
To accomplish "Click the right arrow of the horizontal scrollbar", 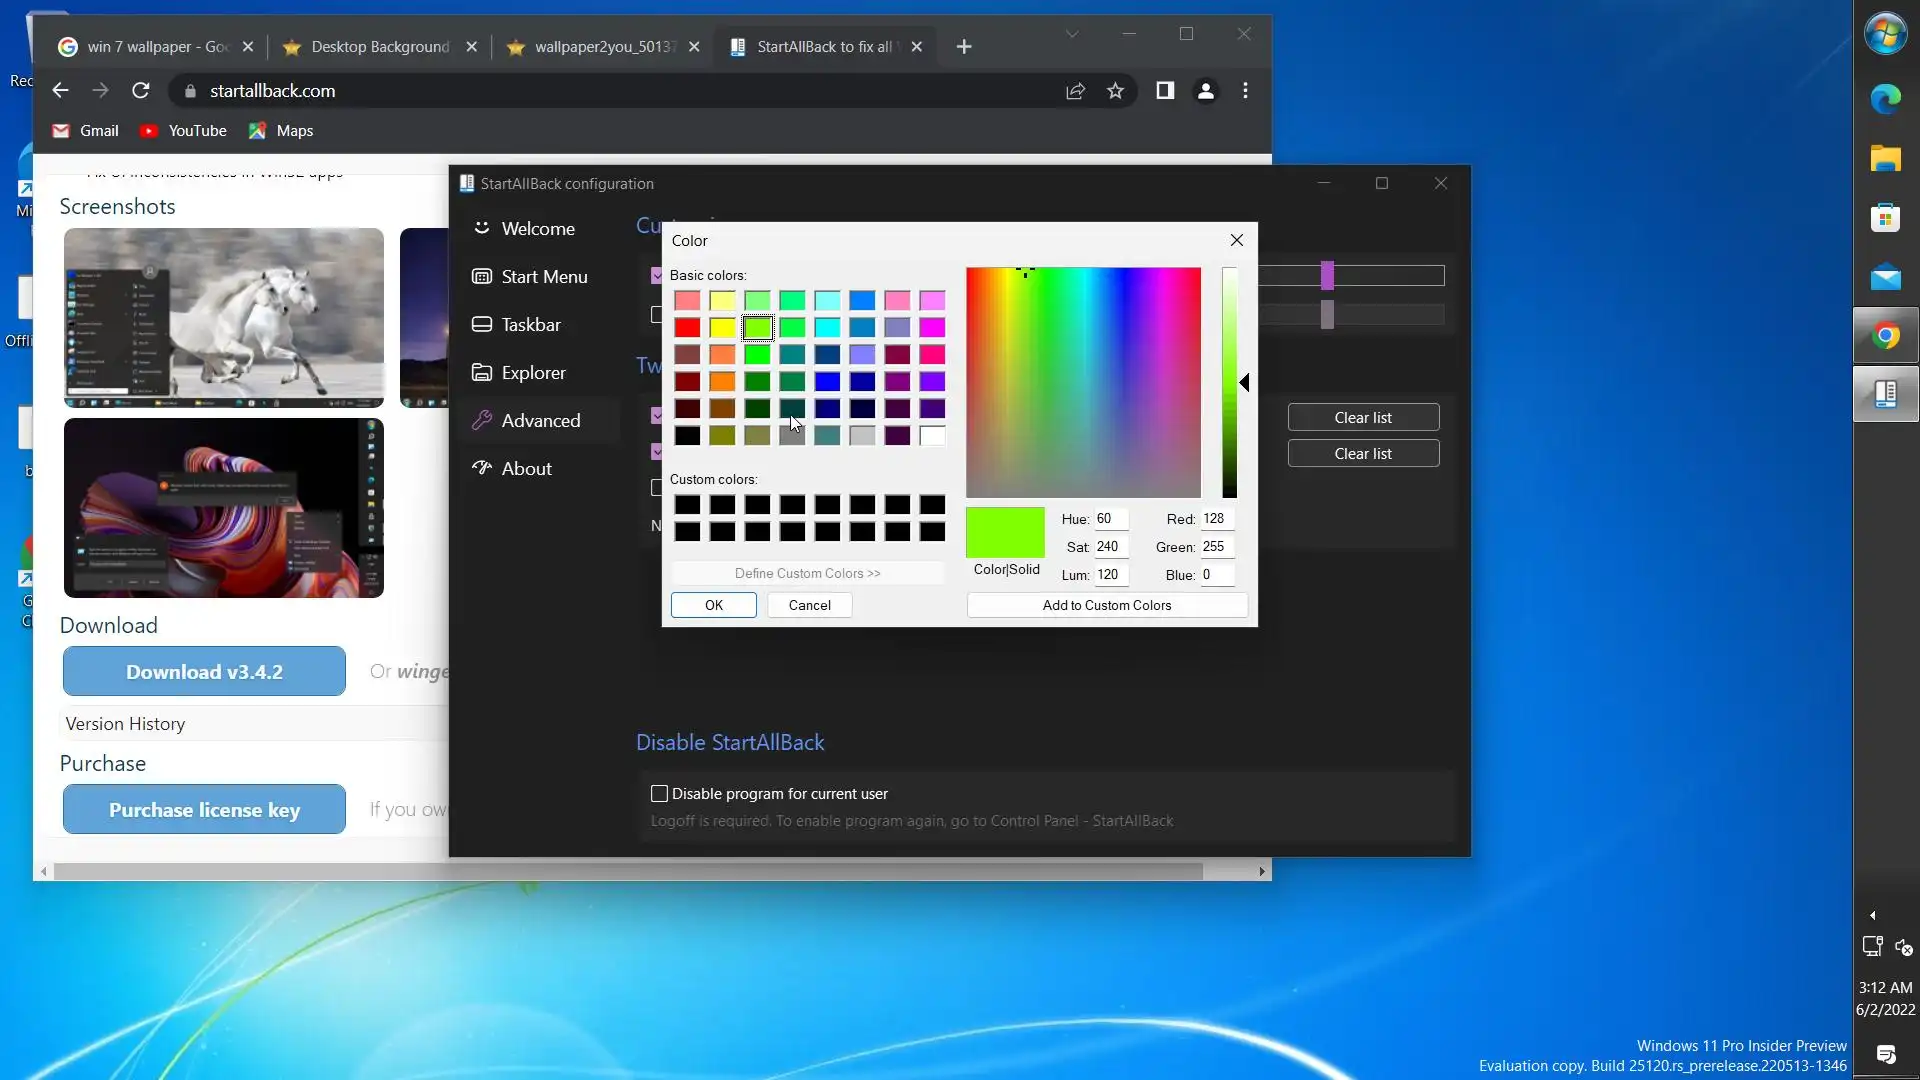I will click(1261, 872).
